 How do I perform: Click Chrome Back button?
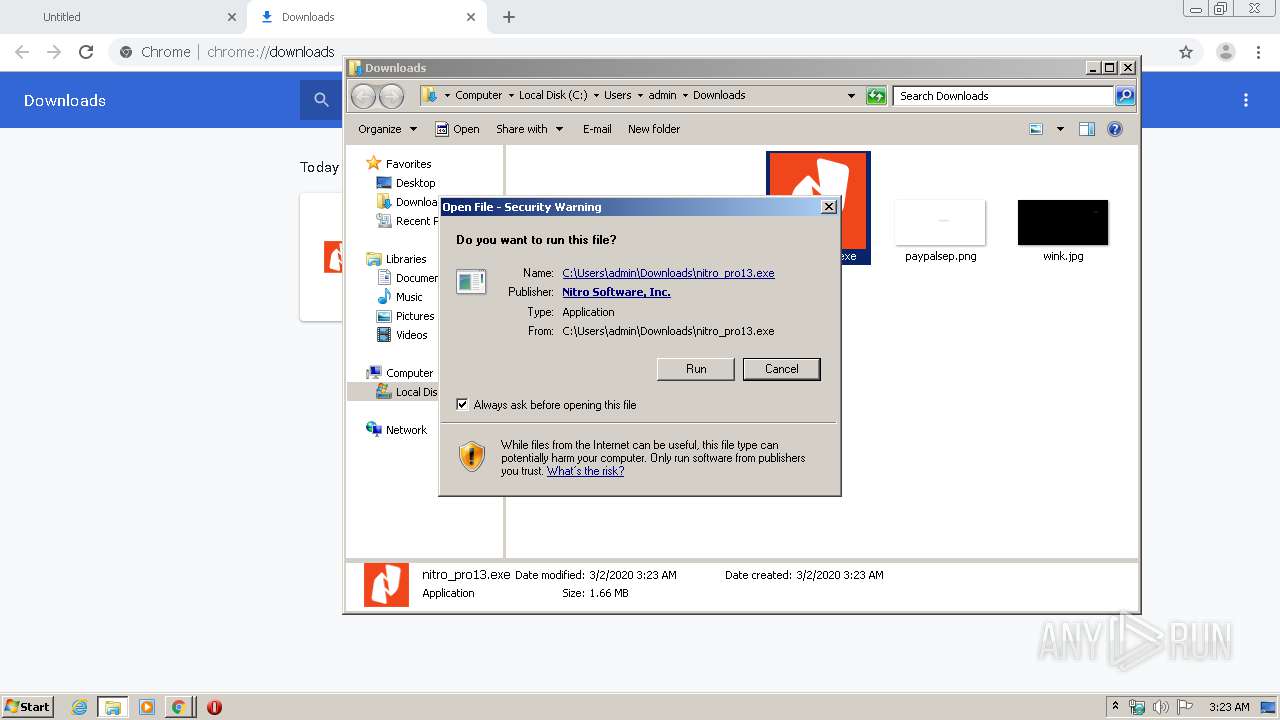pos(22,52)
